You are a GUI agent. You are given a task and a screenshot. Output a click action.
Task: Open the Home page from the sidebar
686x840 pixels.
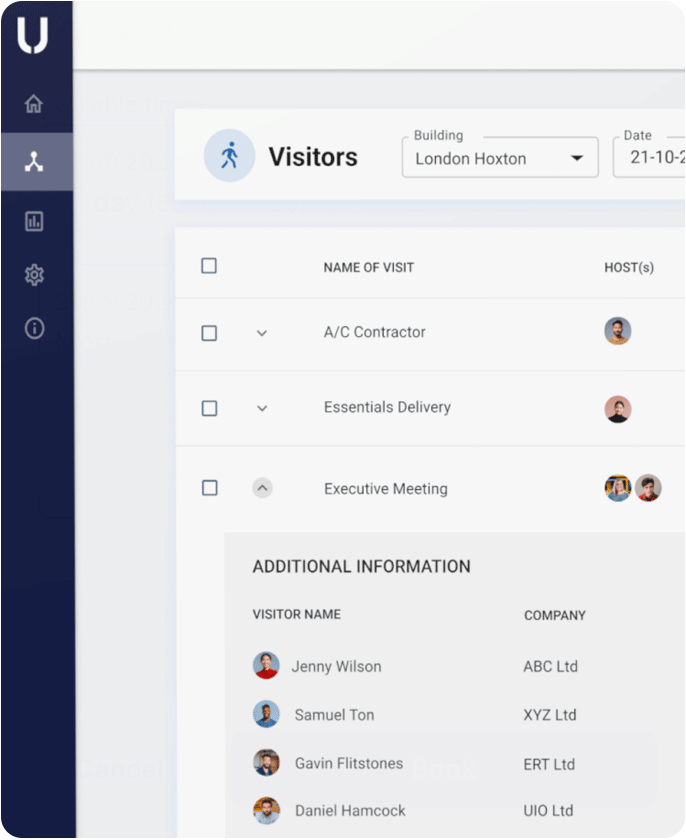[x=34, y=103]
